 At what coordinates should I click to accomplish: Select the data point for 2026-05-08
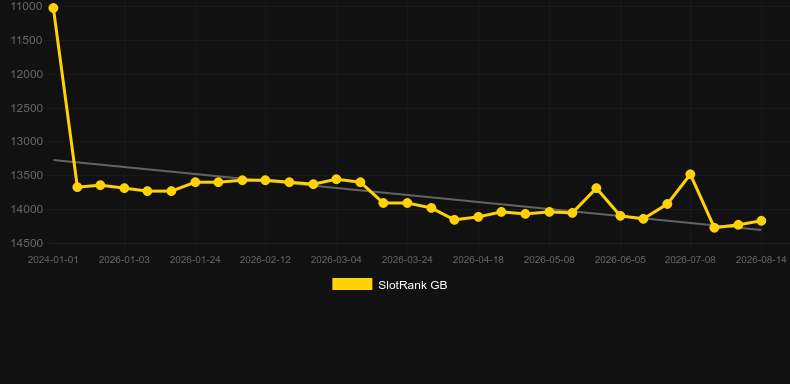pyautogui.click(x=549, y=212)
